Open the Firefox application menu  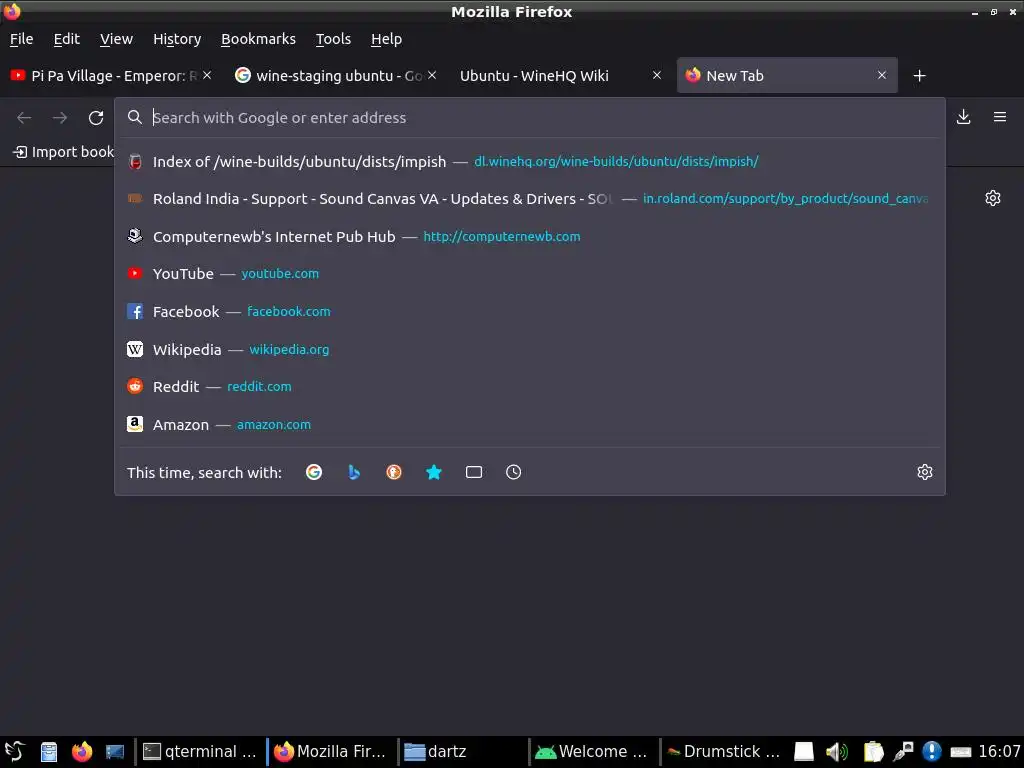click(1000, 117)
